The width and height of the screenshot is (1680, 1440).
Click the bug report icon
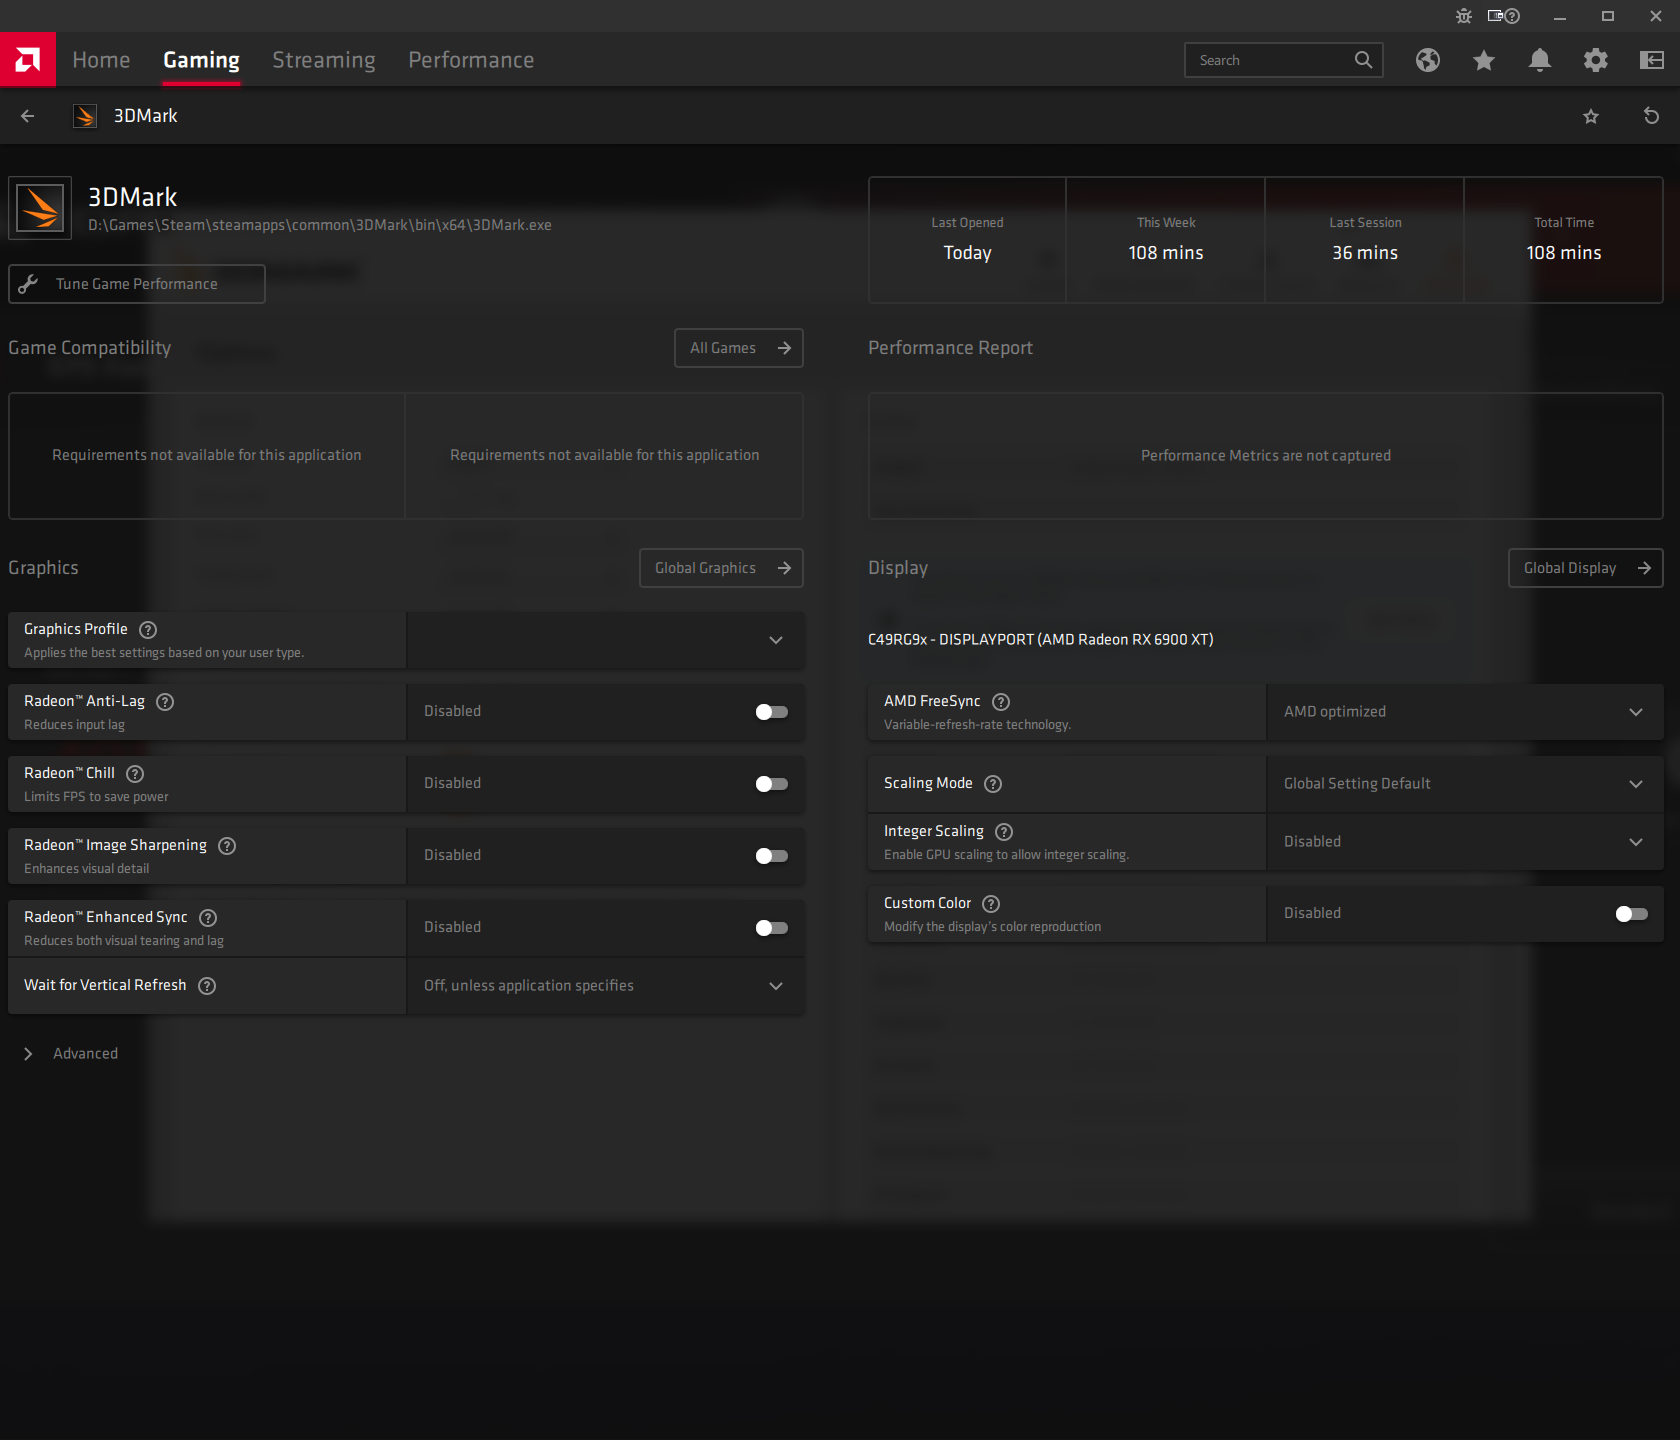pos(1464,16)
